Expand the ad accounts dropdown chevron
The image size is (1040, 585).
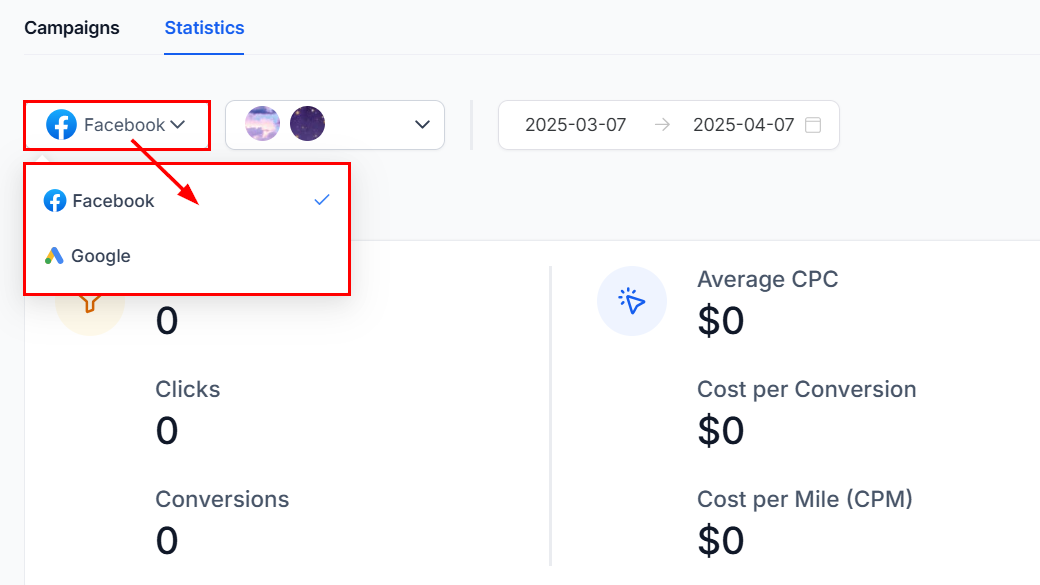[x=422, y=125]
